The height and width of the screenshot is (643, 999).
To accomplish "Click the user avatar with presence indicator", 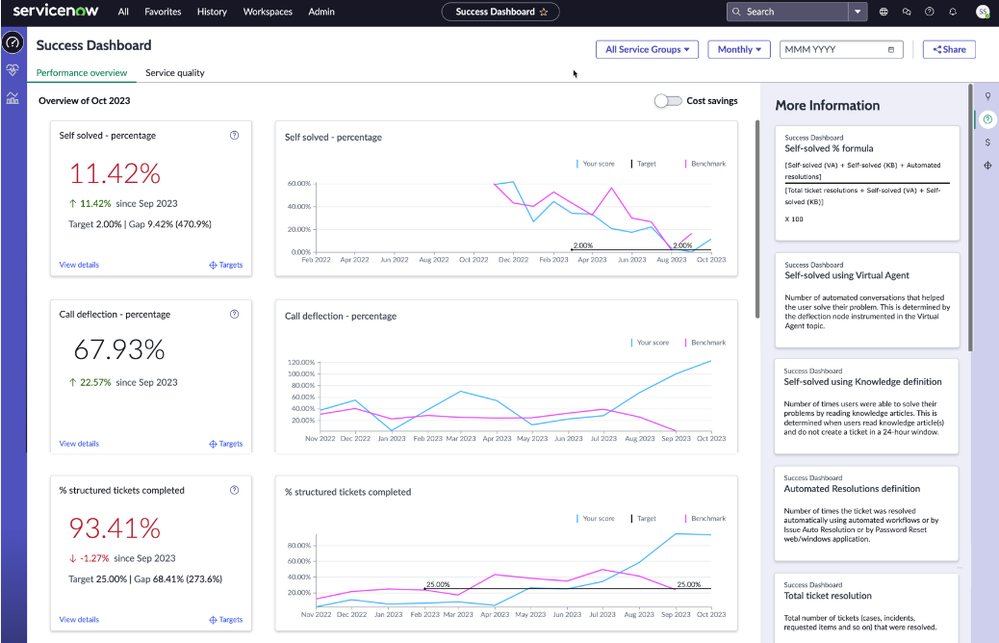I will 981,12.
